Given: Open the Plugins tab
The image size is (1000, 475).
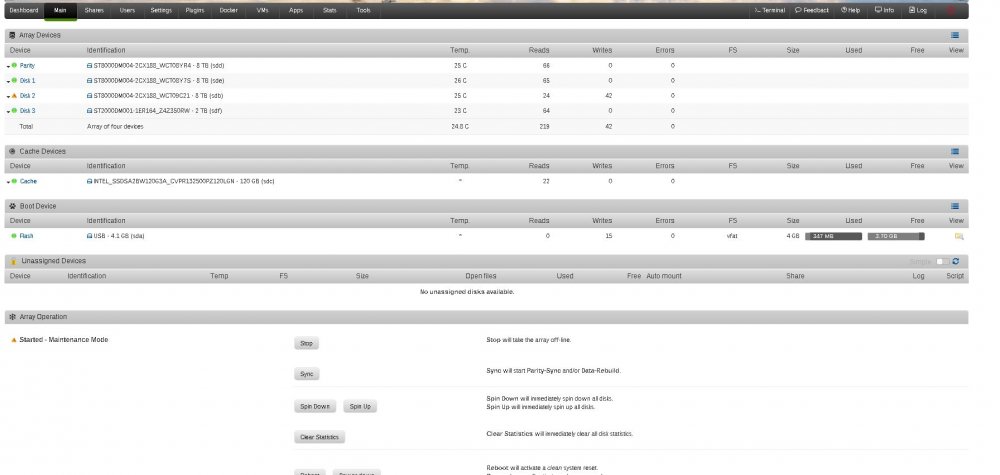Looking at the screenshot, I should (195, 10).
